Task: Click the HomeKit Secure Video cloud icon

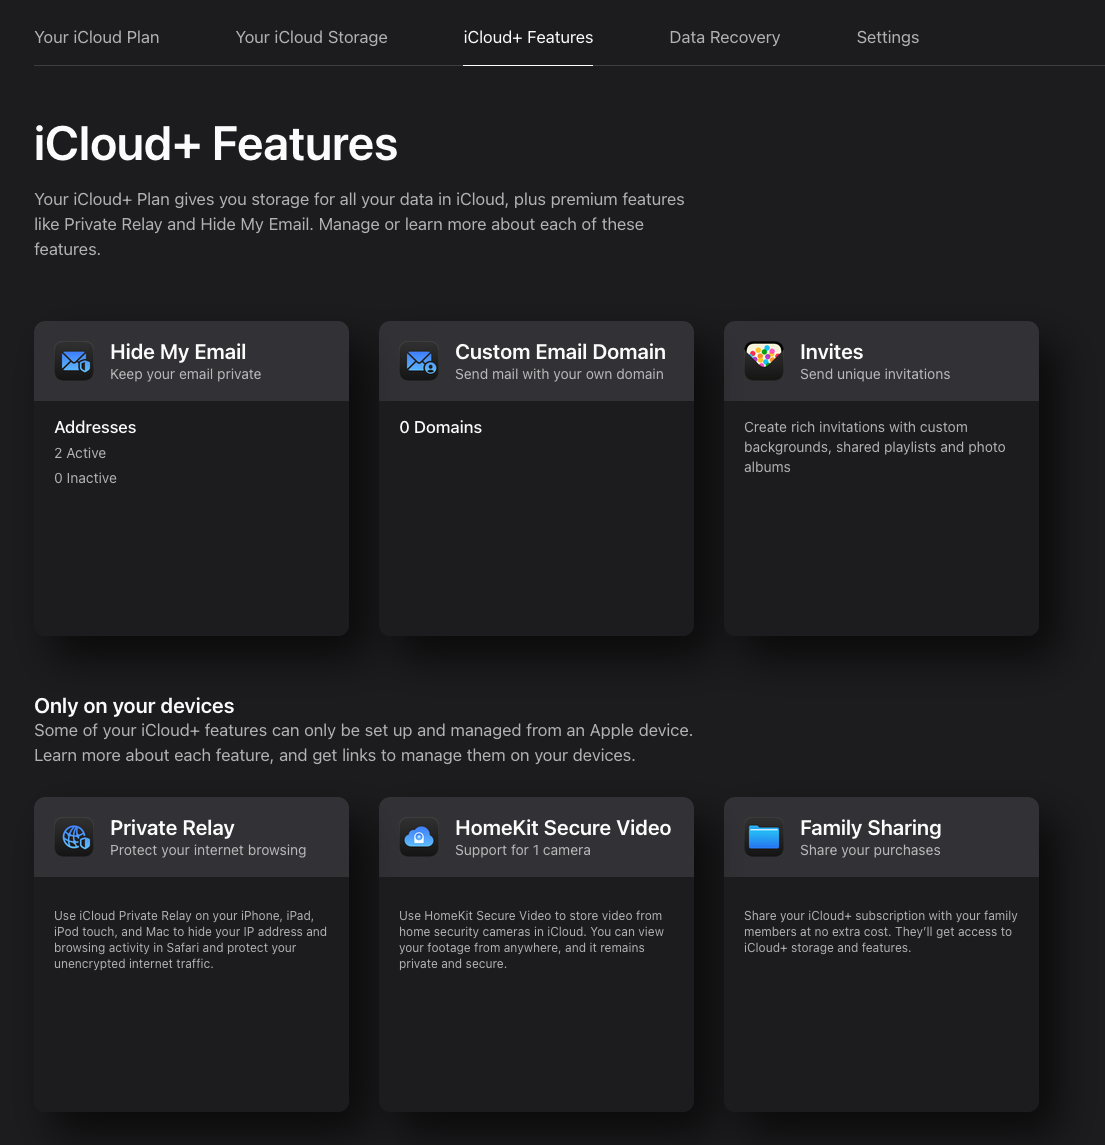Action: [418, 837]
